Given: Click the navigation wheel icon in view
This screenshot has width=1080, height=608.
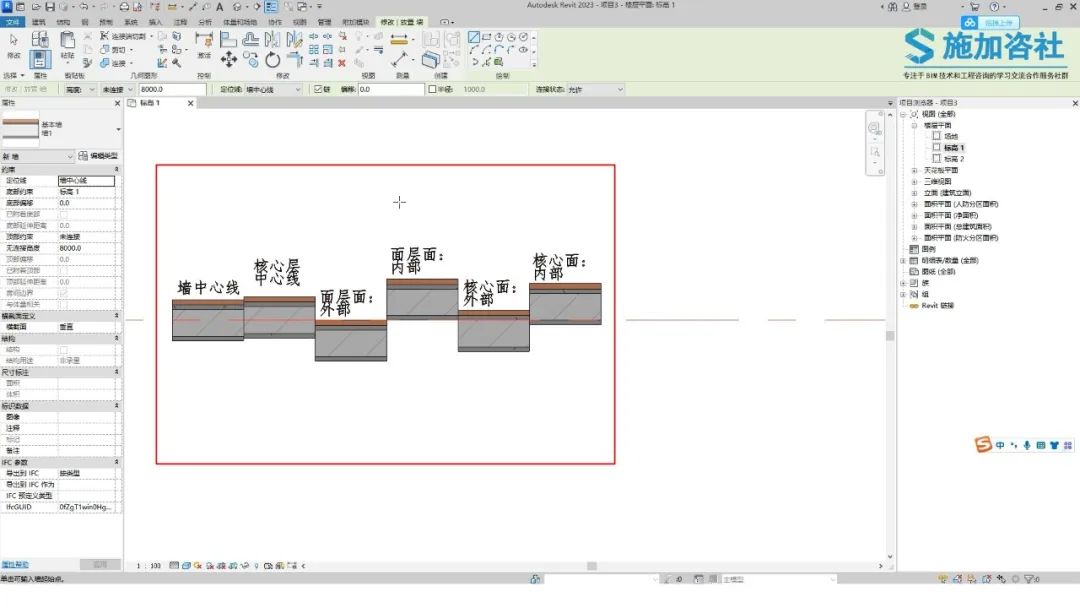Looking at the screenshot, I should tap(875, 129).
